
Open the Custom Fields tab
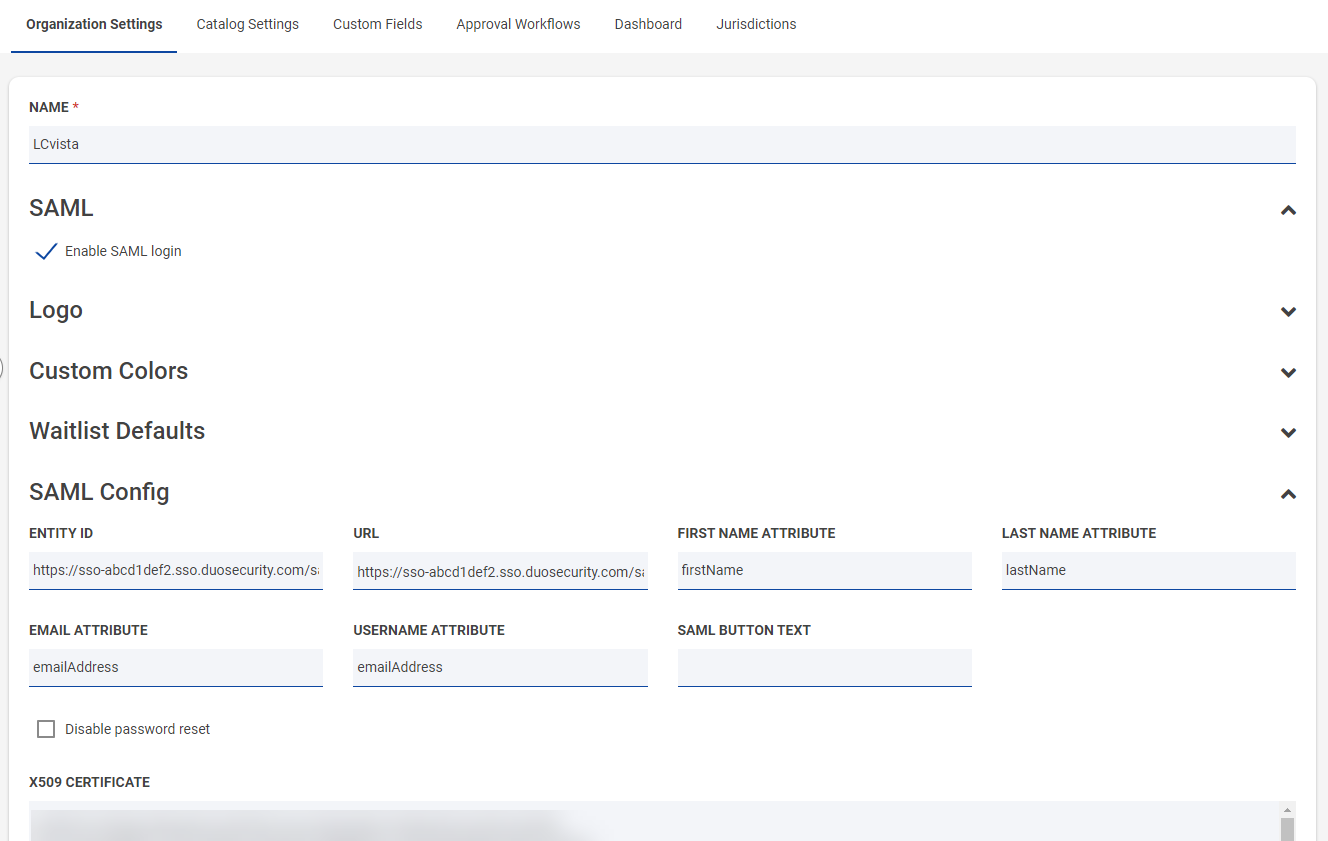tap(377, 24)
